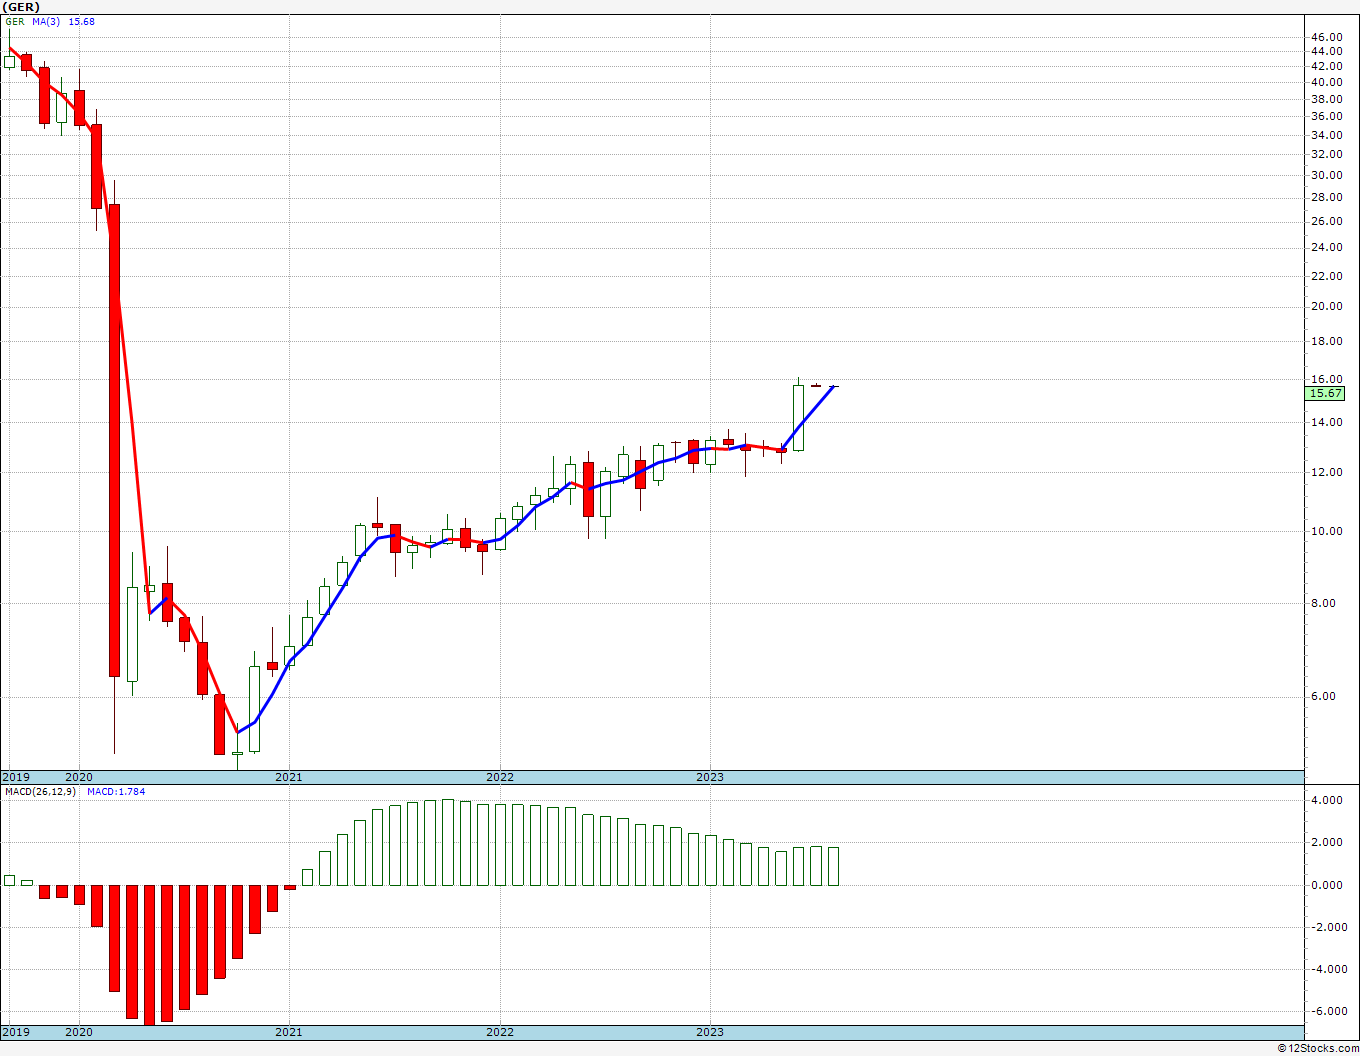The height and width of the screenshot is (1056, 1360).
Task: Click the tall red crash candle of 2020
Action: (115, 440)
